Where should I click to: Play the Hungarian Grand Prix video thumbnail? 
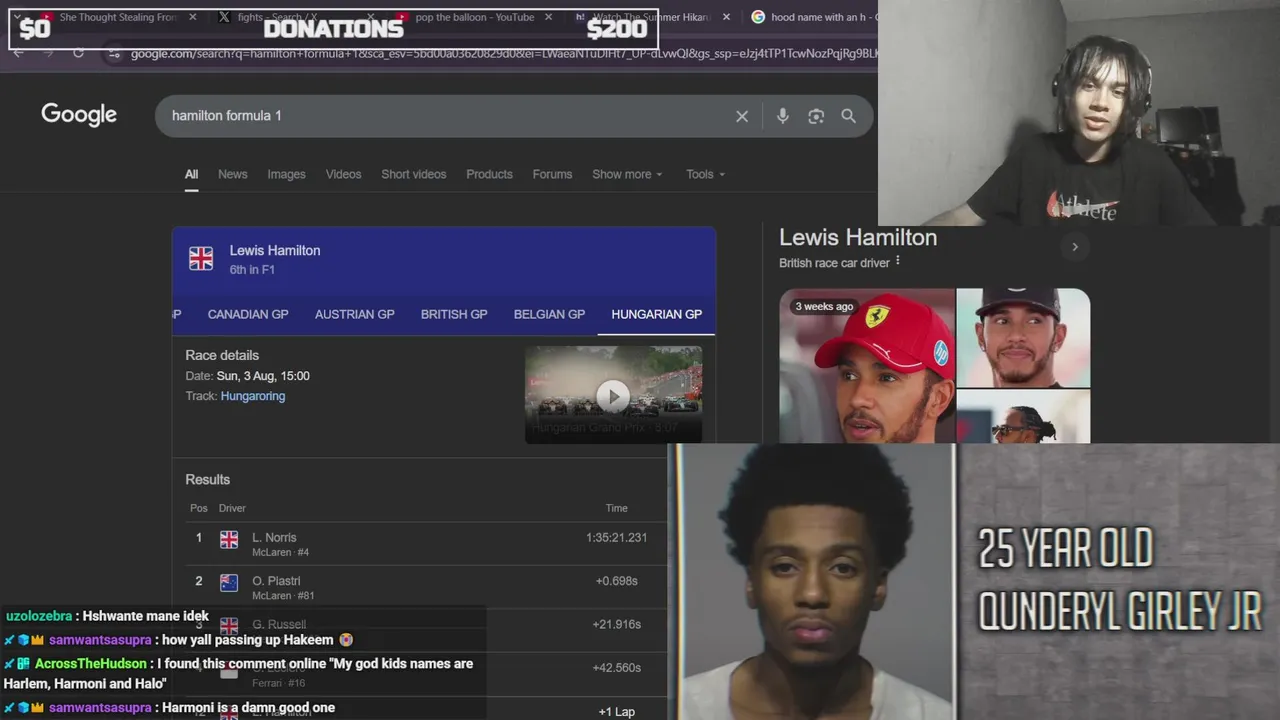(613, 394)
